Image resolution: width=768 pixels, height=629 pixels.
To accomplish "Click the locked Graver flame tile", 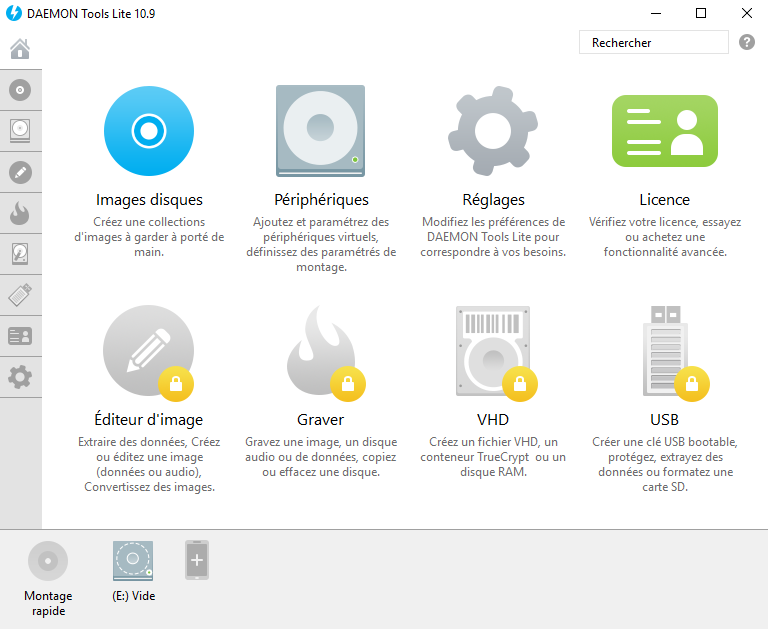I will tap(321, 351).
